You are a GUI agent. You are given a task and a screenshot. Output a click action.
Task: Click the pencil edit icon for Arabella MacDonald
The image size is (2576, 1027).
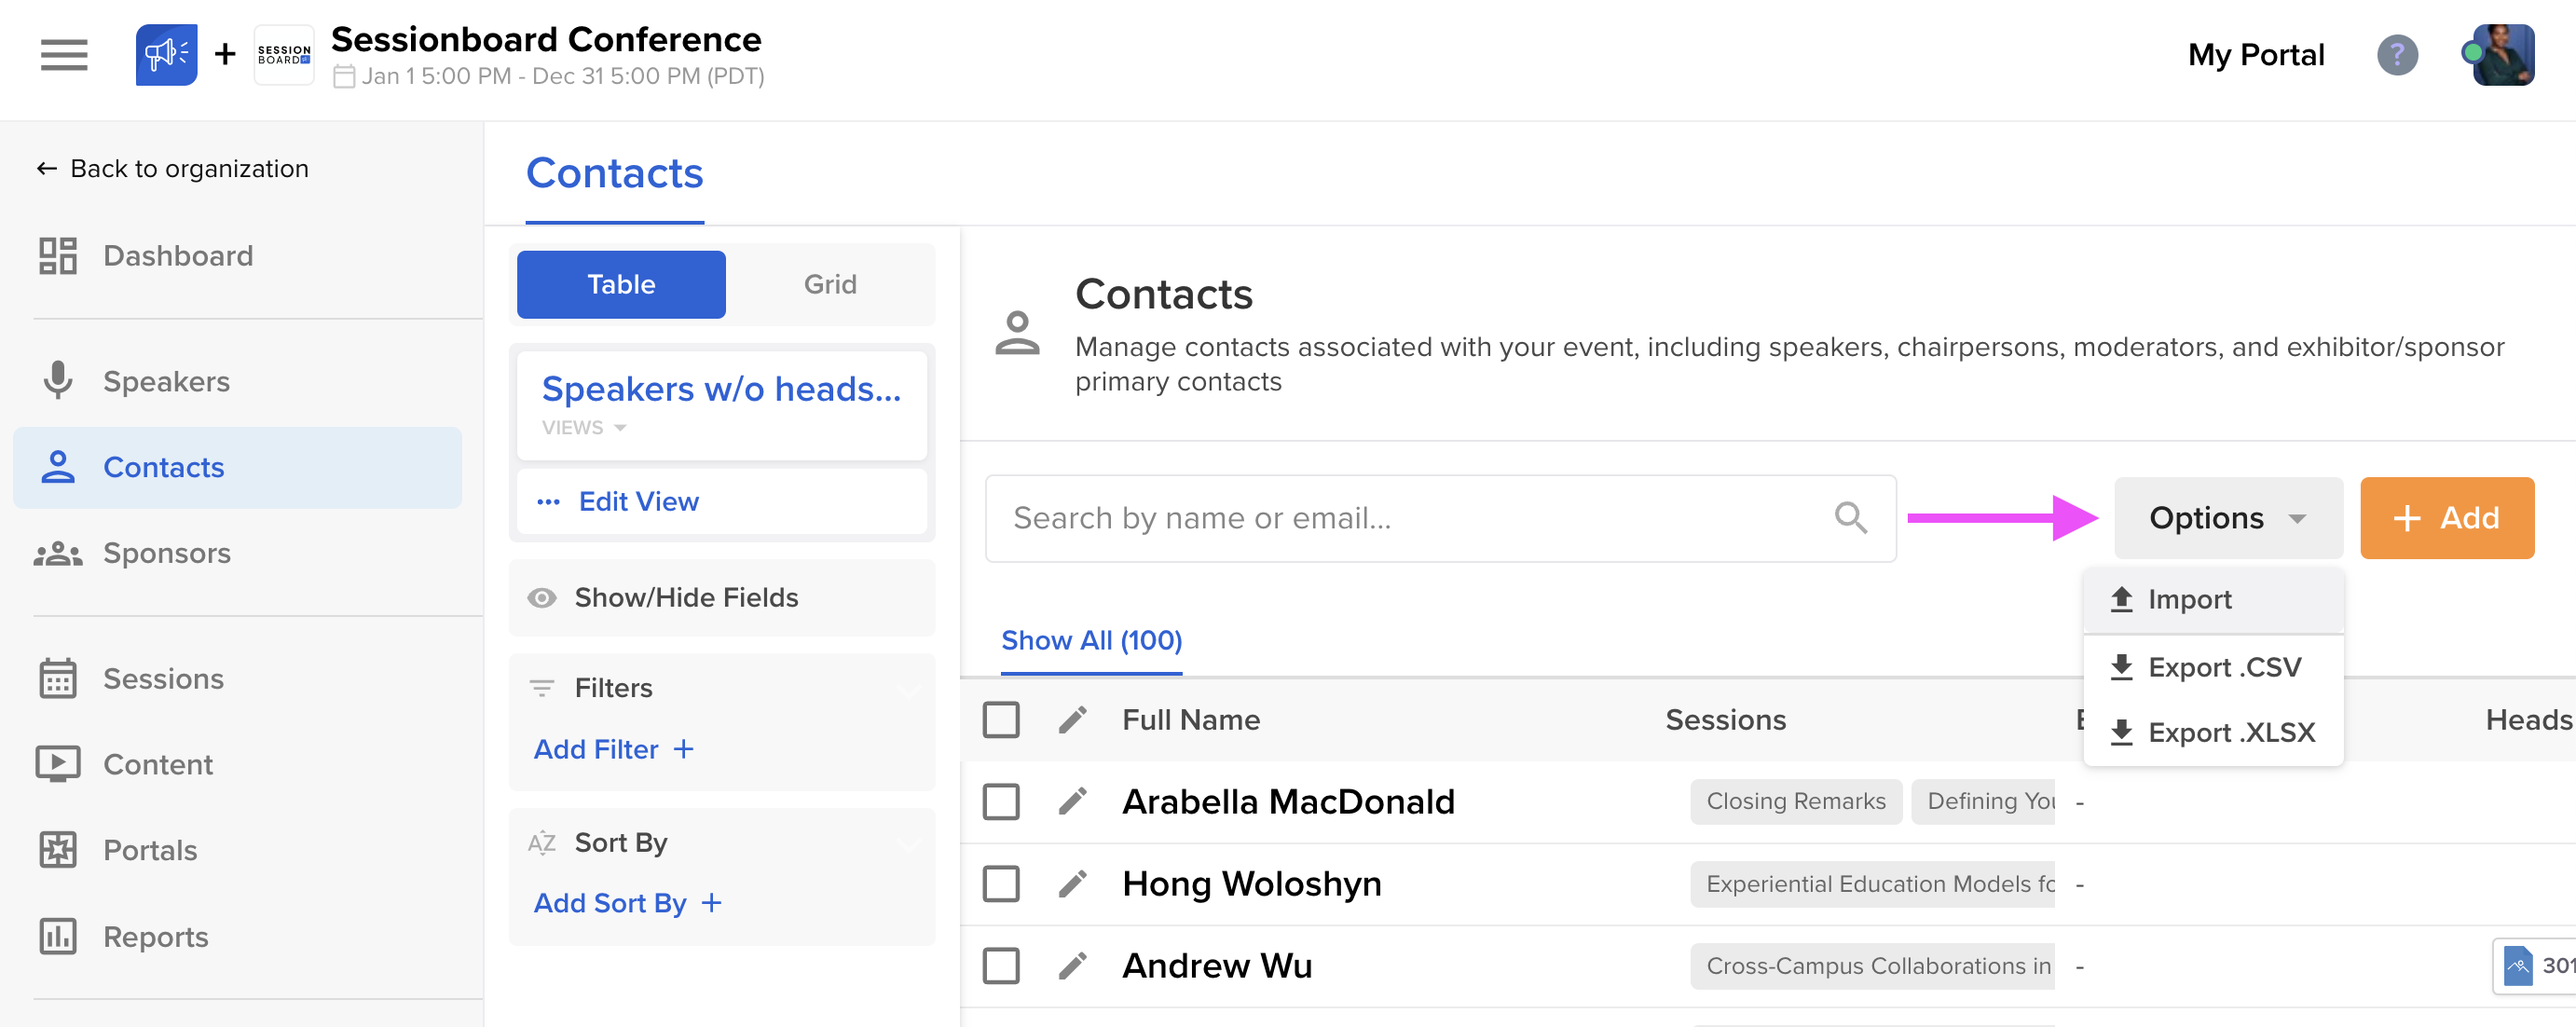pos(1072,801)
